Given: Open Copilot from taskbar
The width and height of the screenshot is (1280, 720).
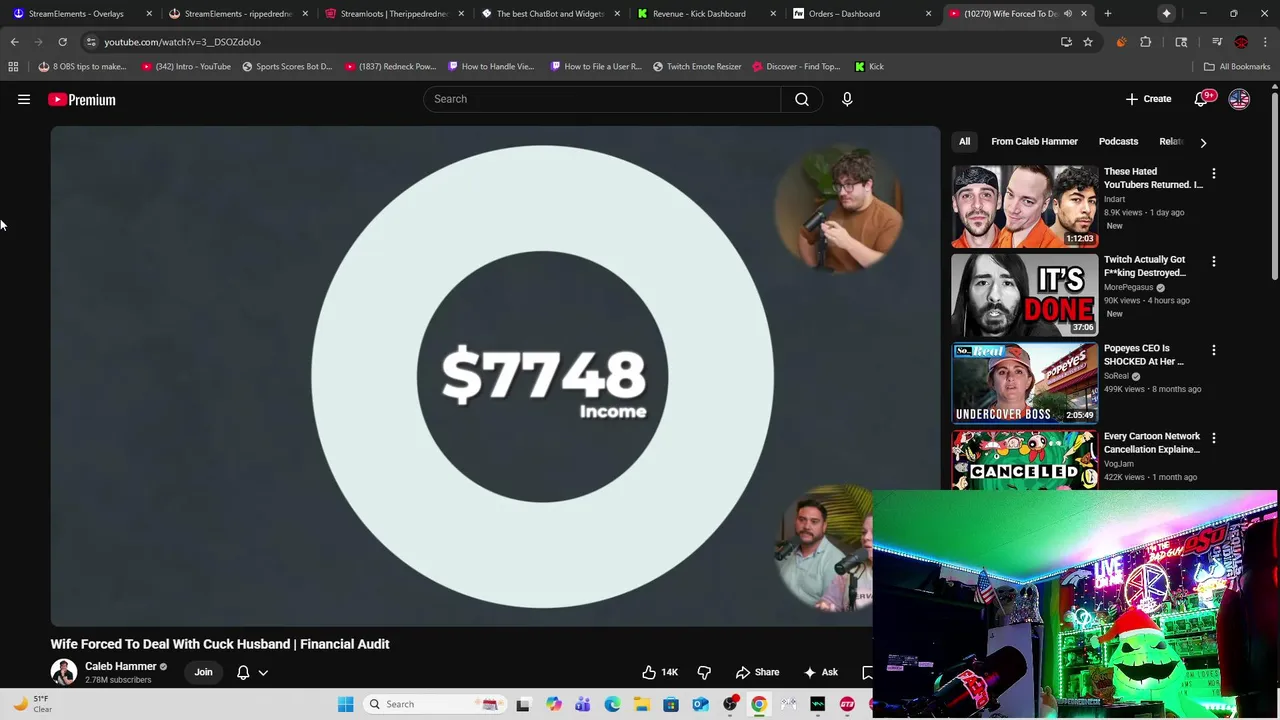Looking at the screenshot, I should pyautogui.click(x=553, y=704).
